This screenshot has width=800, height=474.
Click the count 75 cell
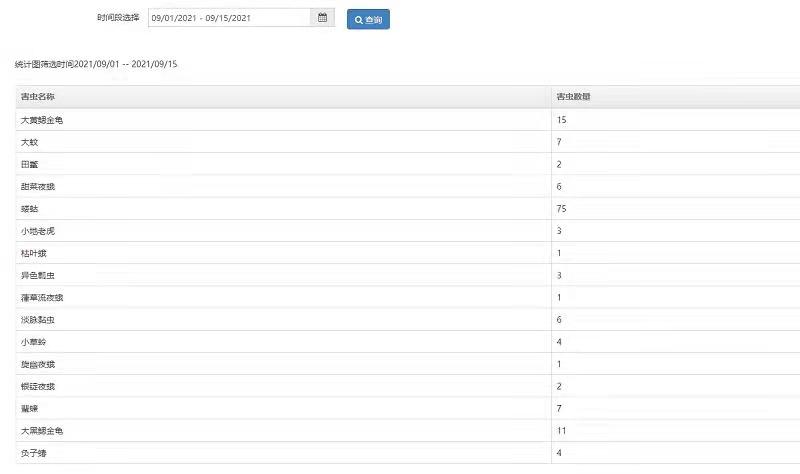563,209
